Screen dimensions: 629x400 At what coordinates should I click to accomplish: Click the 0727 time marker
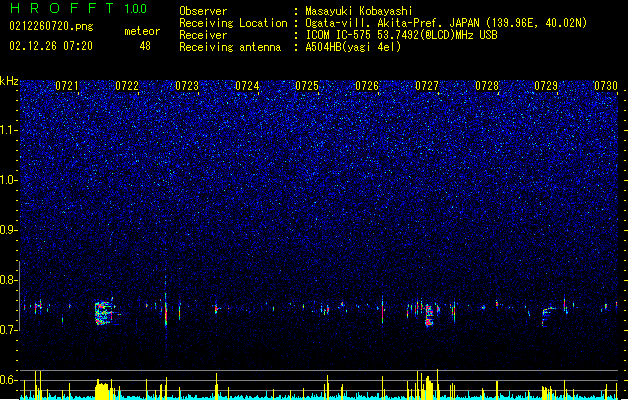(427, 86)
